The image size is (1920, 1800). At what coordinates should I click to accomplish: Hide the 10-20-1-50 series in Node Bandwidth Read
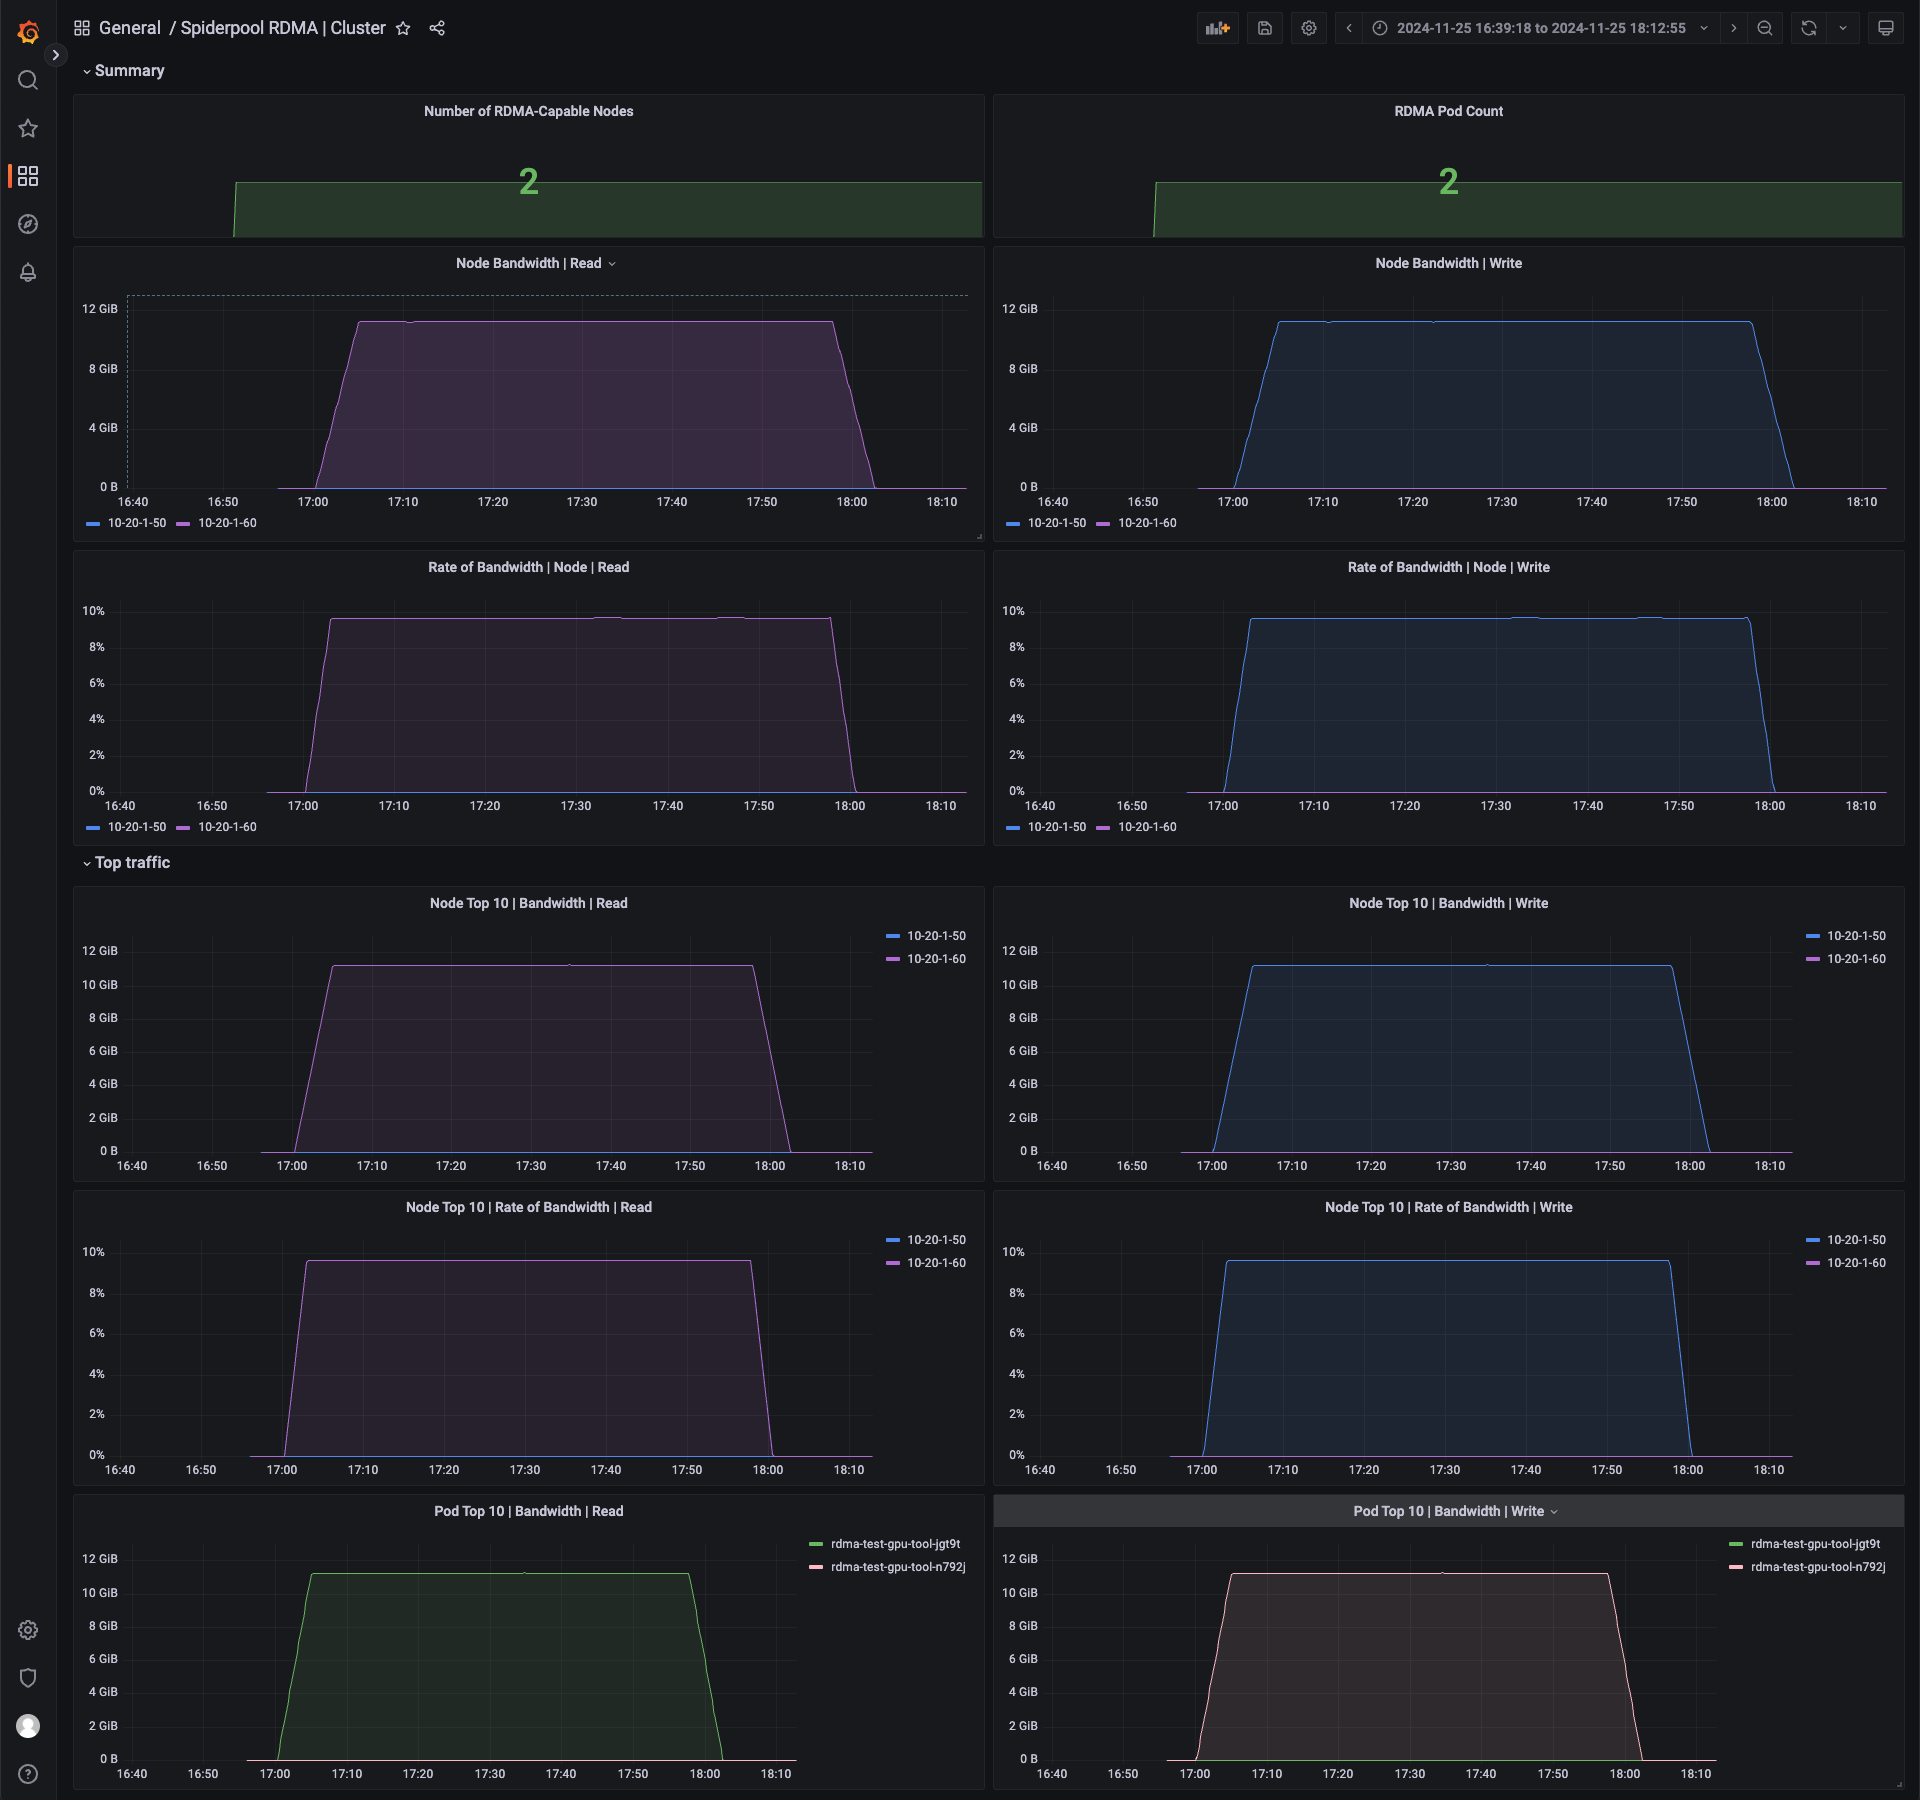point(137,523)
